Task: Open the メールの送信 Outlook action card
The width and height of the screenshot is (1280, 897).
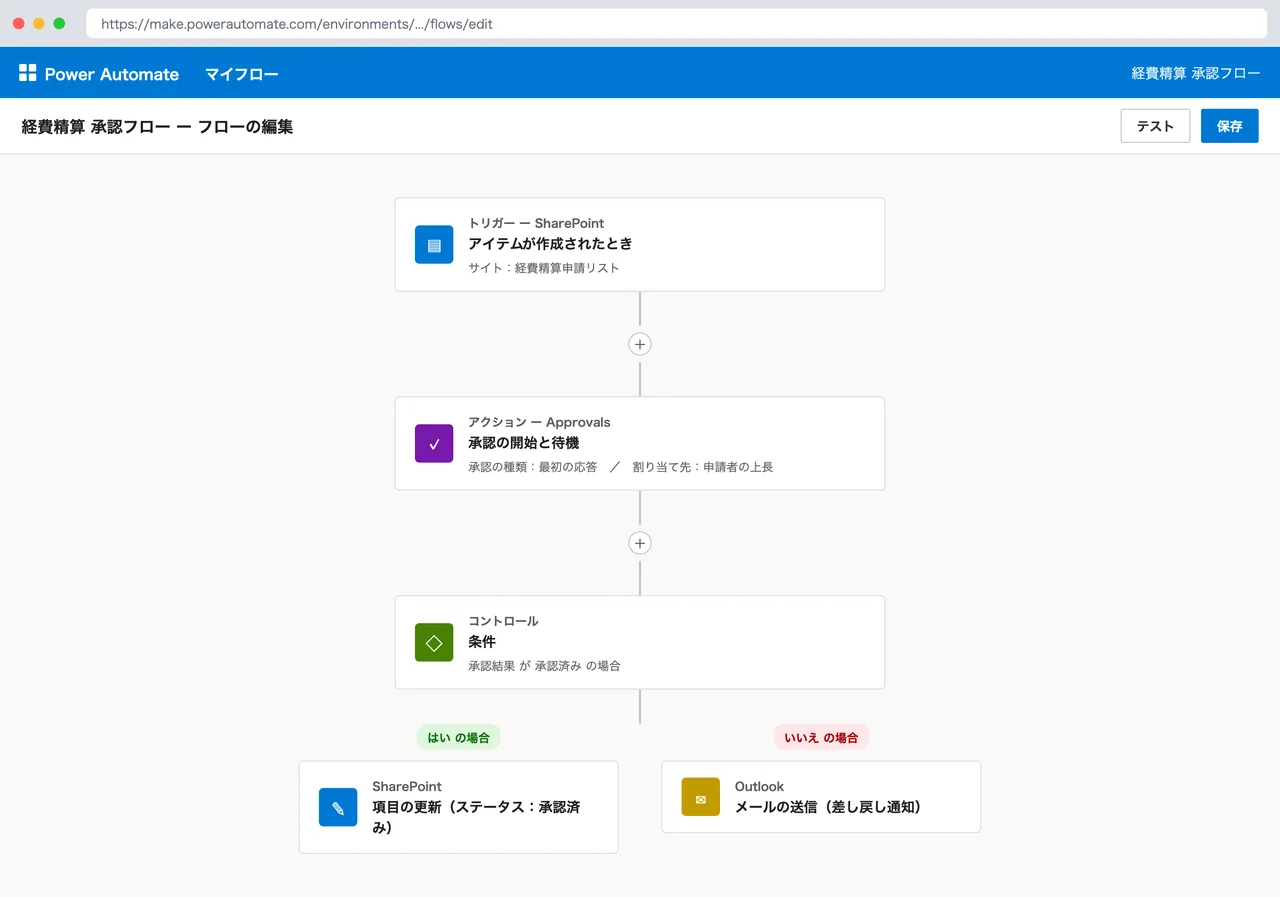Action: [x=821, y=797]
